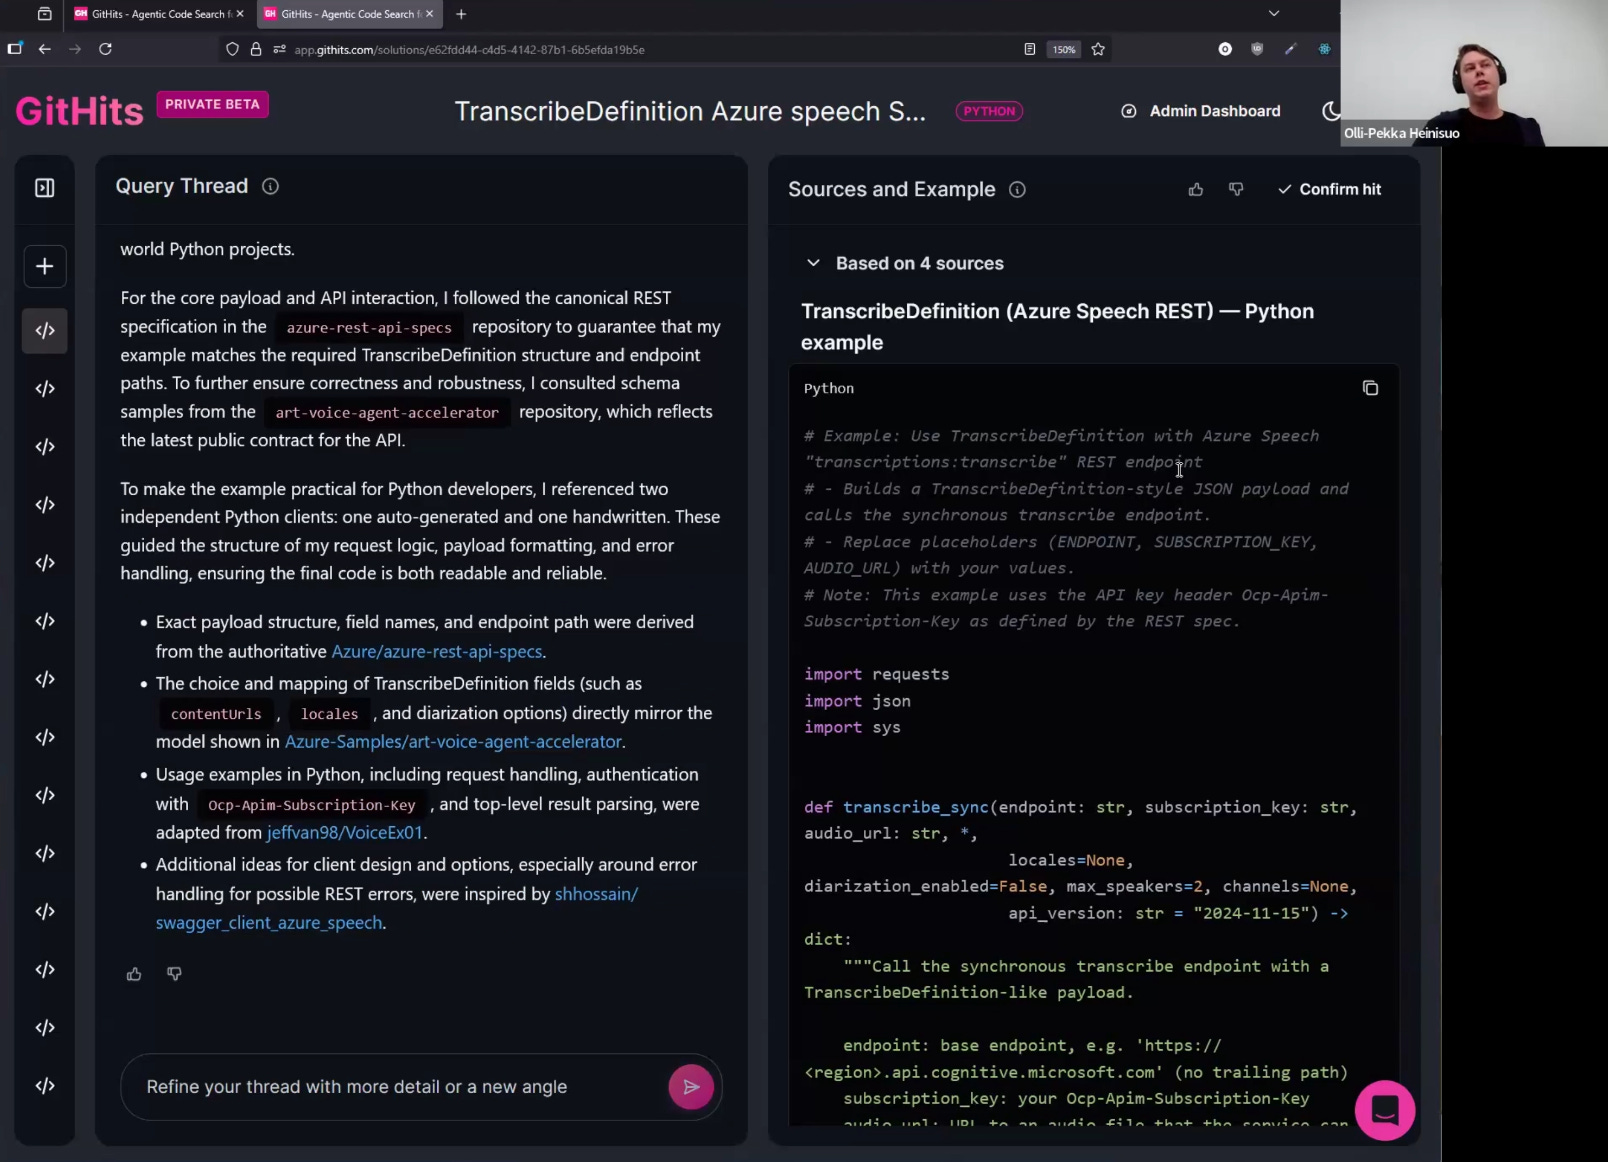Click the Sources and Example heading
1608x1162 pixels.
pos(892,189)
